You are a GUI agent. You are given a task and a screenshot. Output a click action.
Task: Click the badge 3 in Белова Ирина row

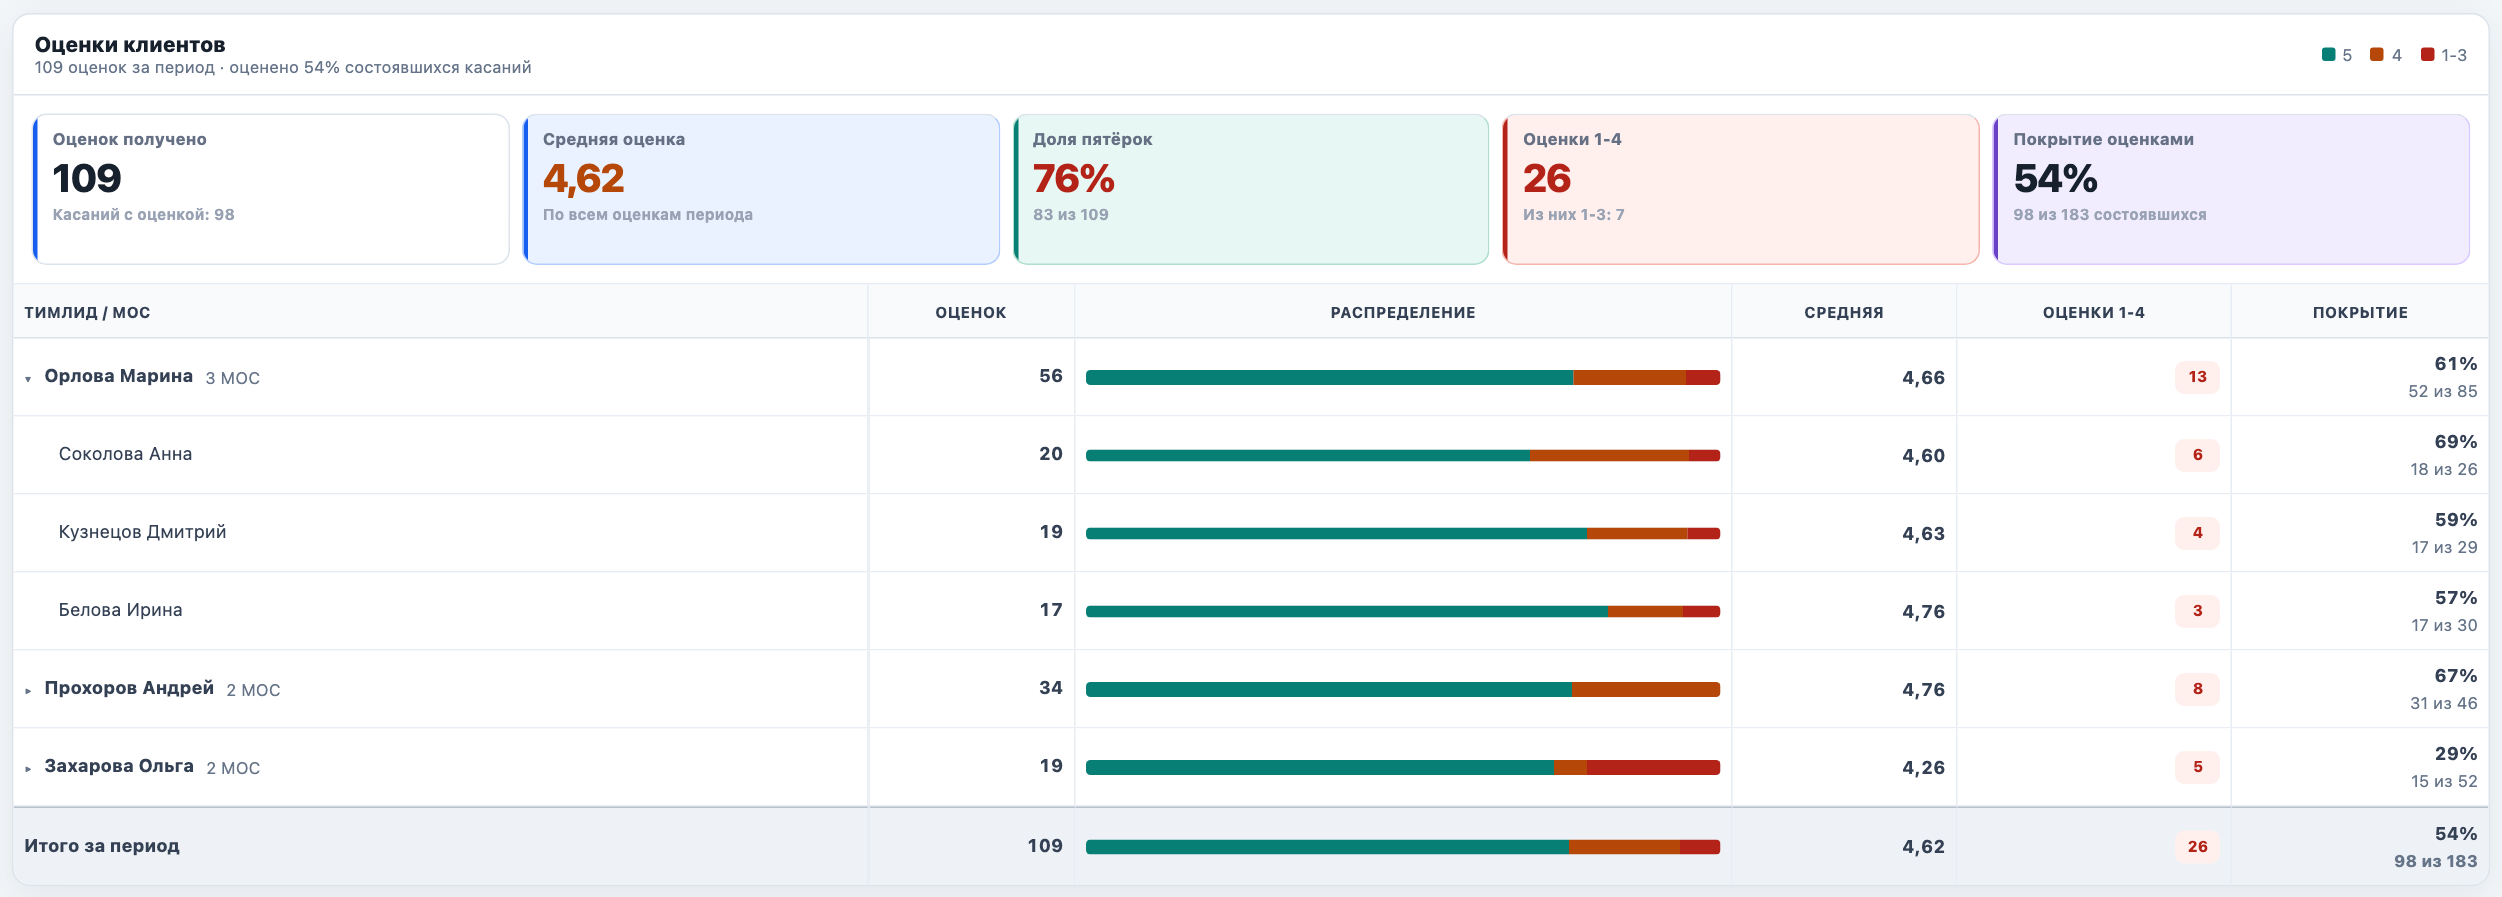2197,611
